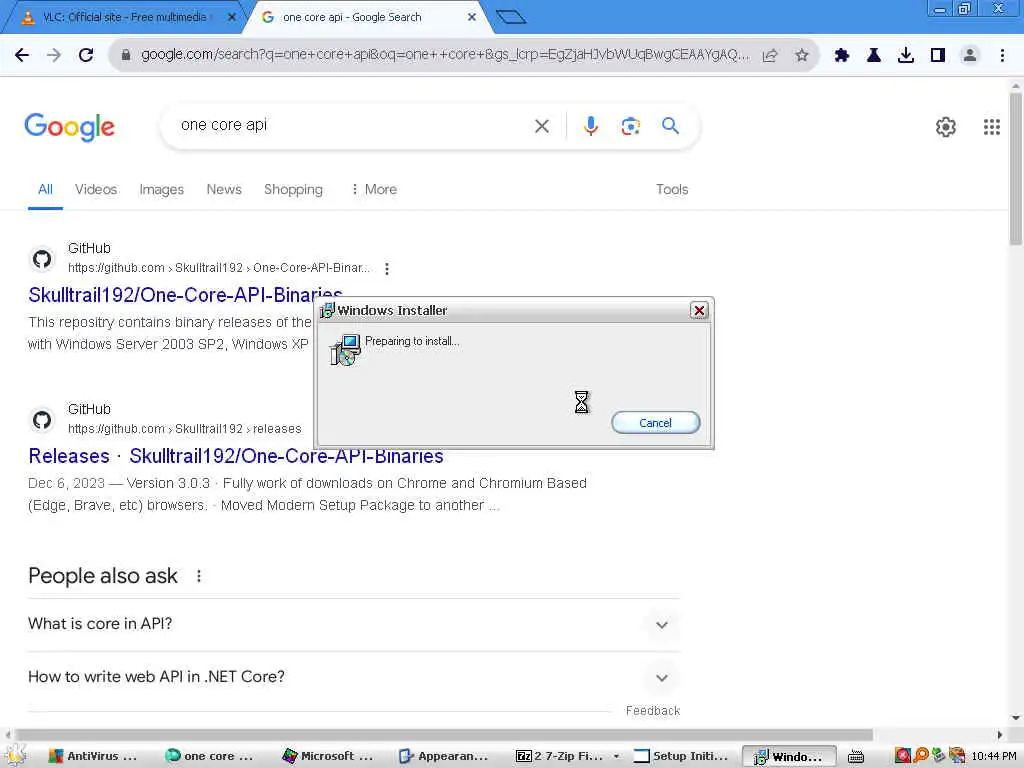Switch to the VLC Official site tab
The image size is (1024, 768).
[x=124, y=17]
